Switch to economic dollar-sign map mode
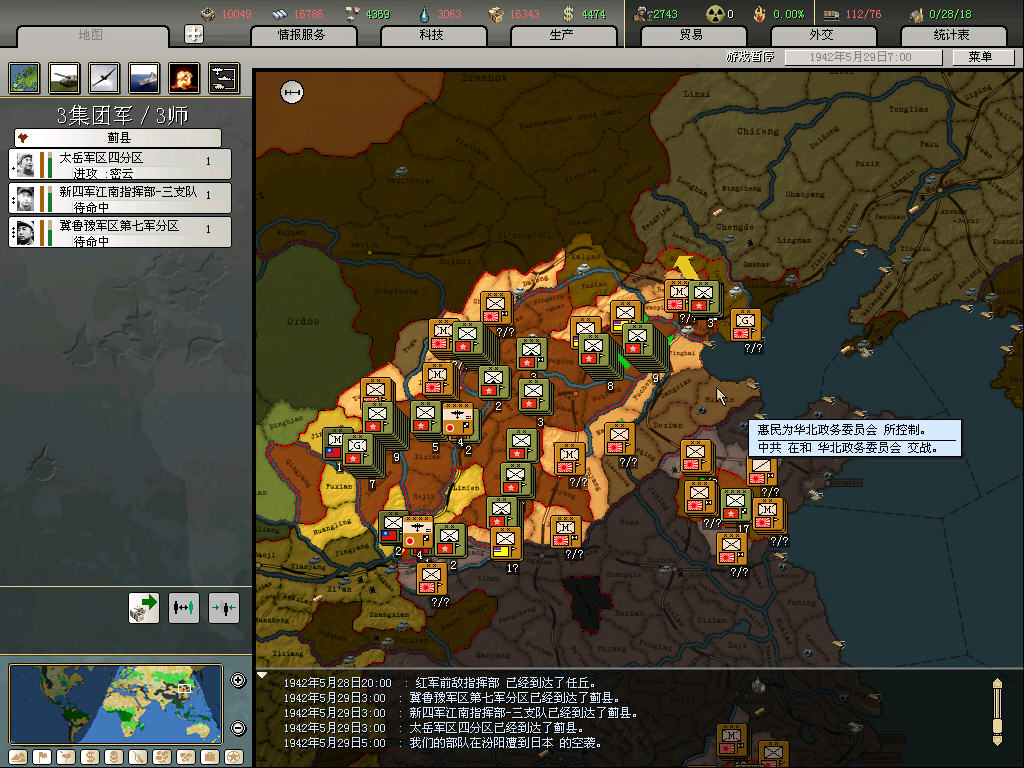 [90, 756]
